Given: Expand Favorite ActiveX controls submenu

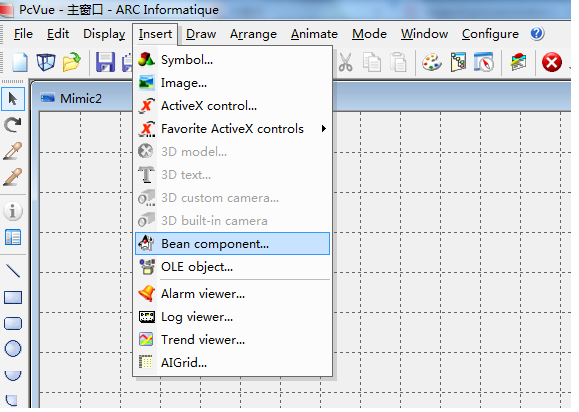Looking at the screenshot, I should click(x=233, y=129).
